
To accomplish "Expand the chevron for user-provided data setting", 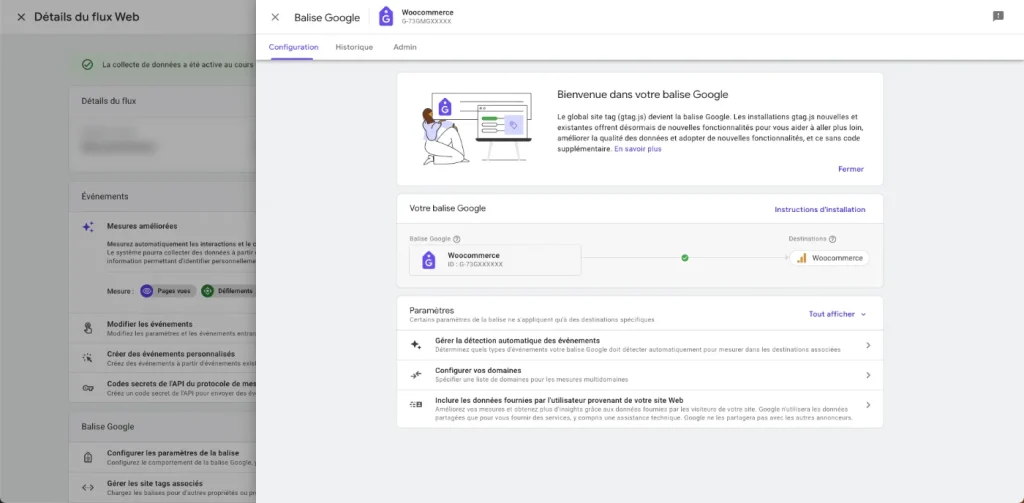I will tap(868, 405).
